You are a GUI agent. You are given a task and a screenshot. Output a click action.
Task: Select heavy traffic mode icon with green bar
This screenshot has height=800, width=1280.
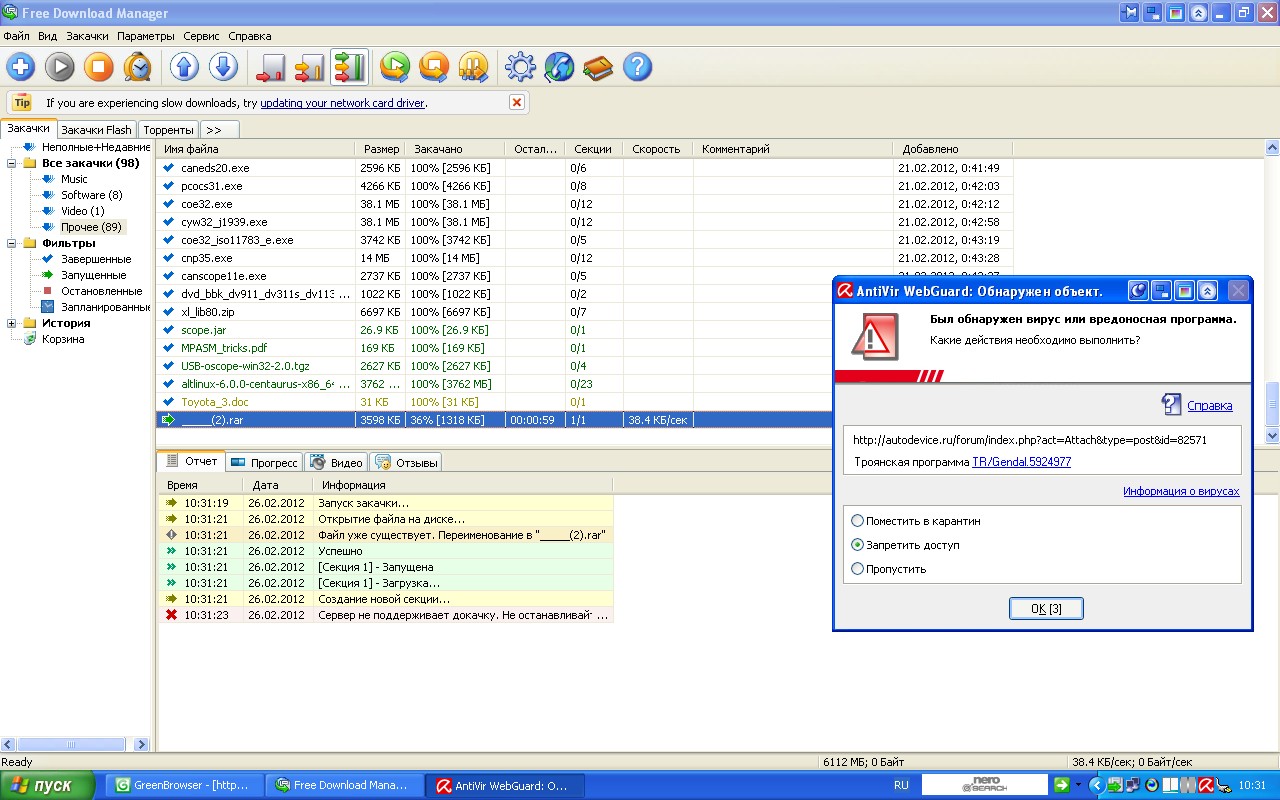pos(349,67)
